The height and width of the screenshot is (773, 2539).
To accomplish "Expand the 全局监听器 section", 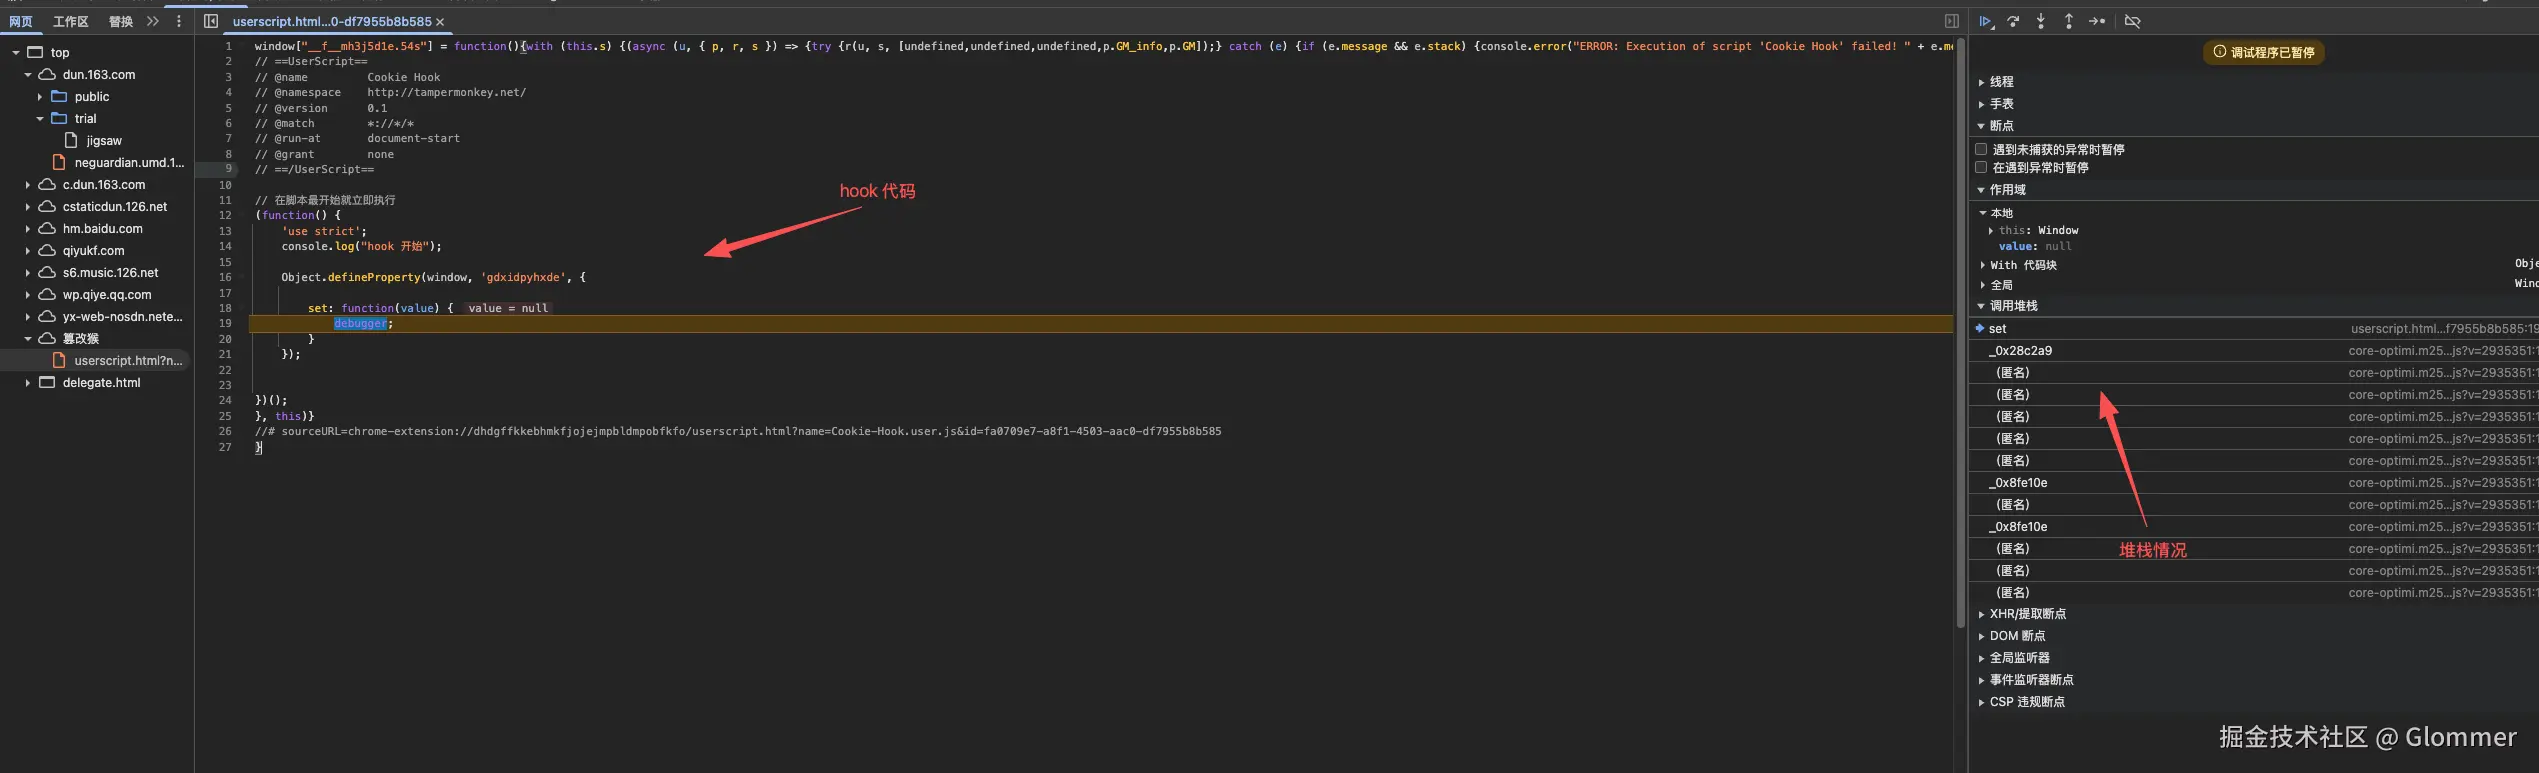I will [1981, 658].
